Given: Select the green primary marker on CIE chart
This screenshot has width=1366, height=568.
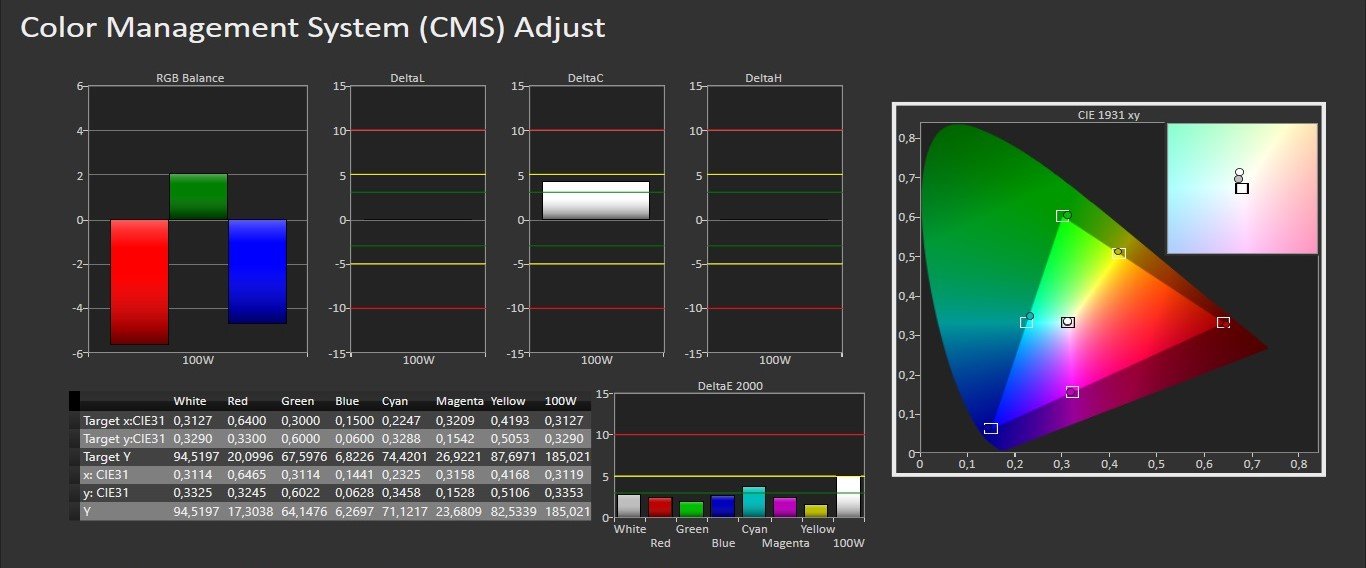Looking at the screenshot, I should [1063, 216].
